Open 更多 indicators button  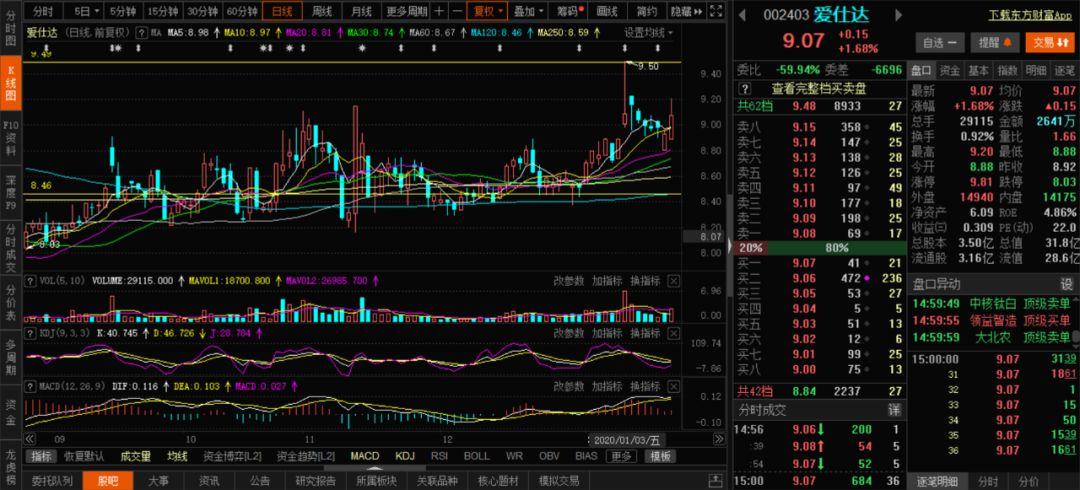tap(621, 456)
